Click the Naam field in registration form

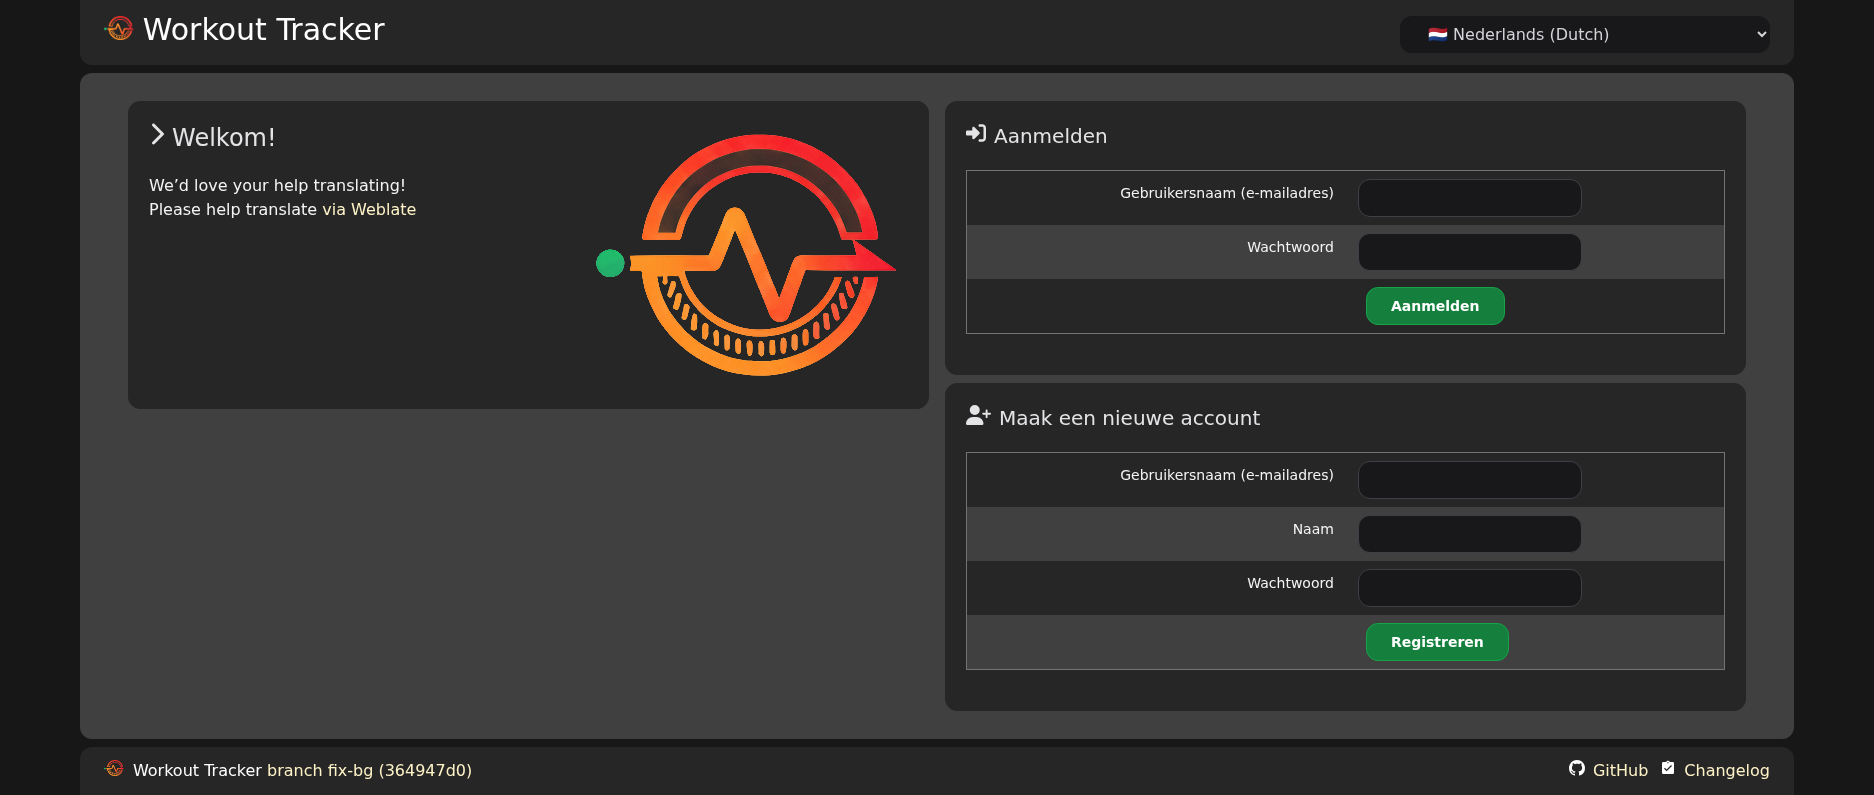1469,534
